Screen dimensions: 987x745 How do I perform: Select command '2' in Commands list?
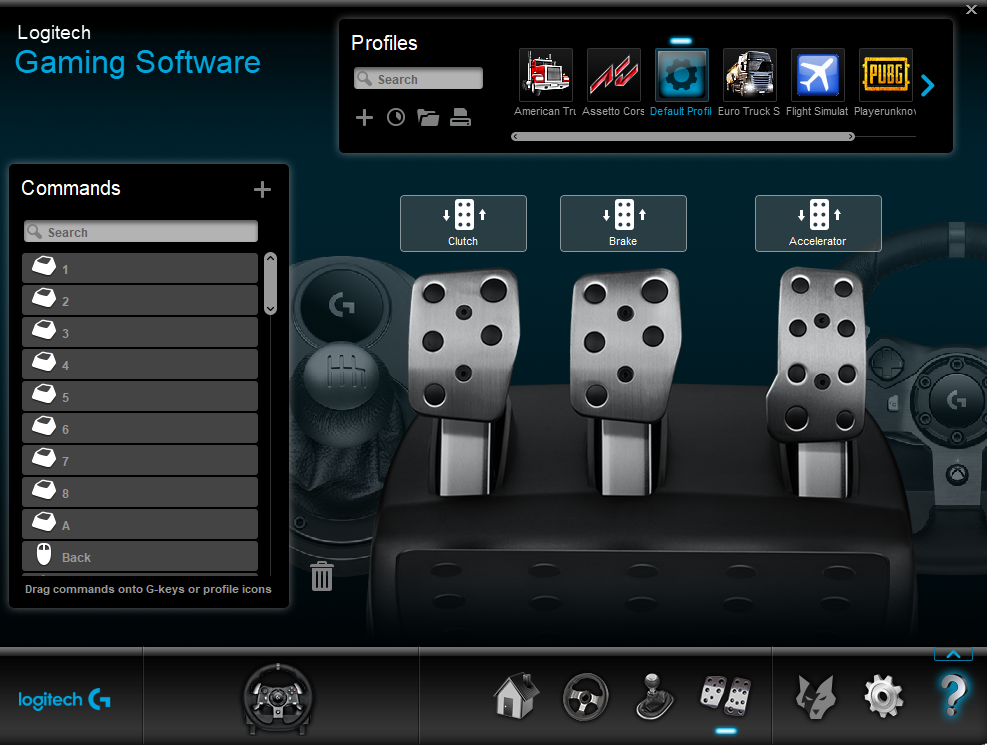tap(140, 300)
